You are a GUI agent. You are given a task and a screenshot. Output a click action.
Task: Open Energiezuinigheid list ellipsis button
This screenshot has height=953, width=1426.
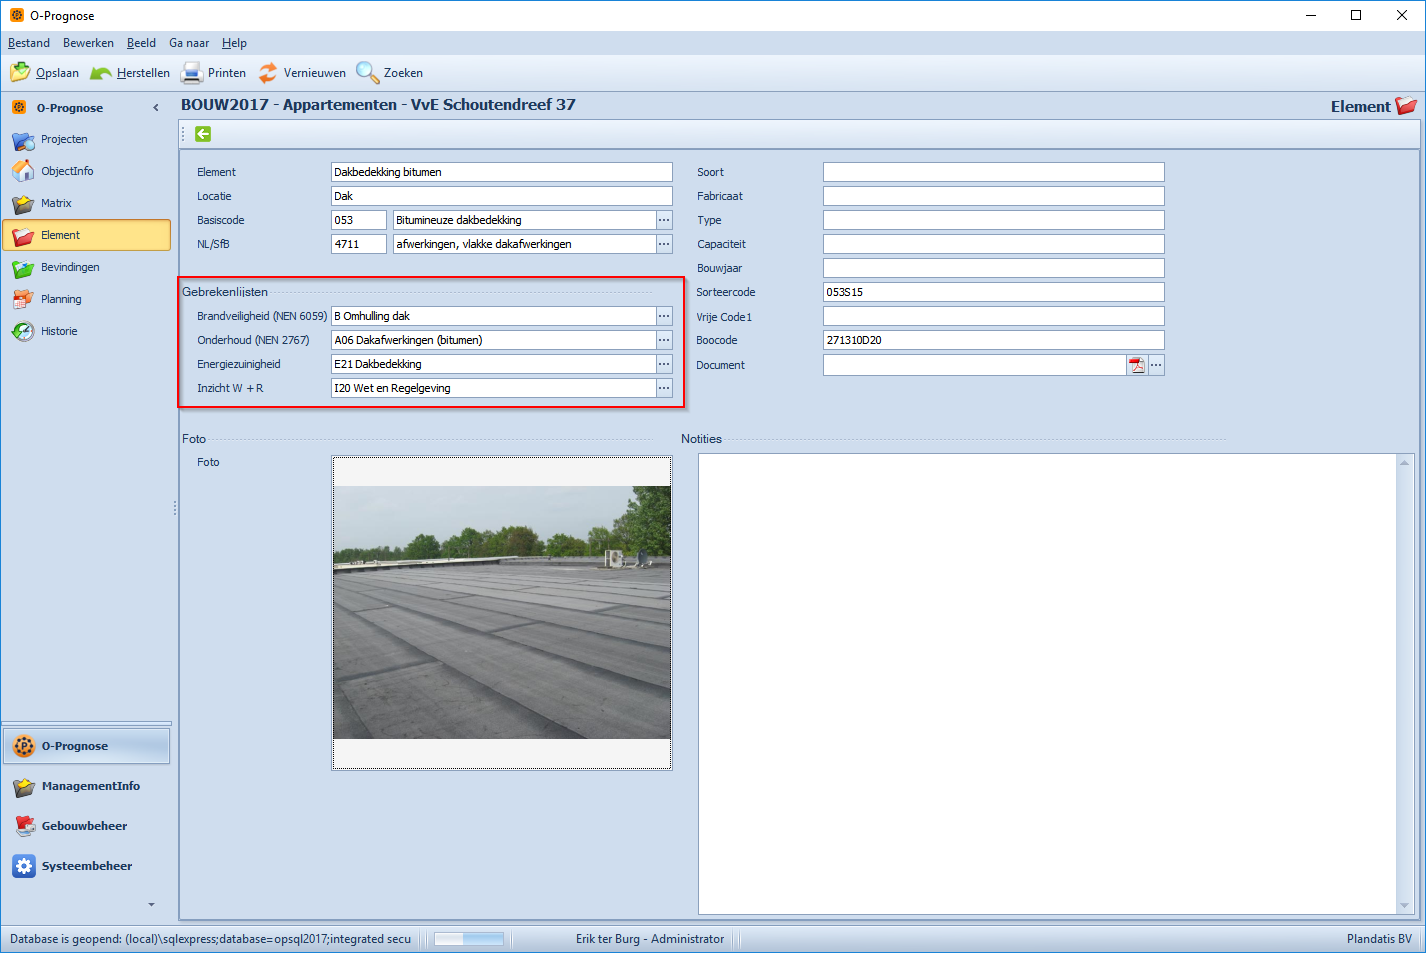point(664,364)
